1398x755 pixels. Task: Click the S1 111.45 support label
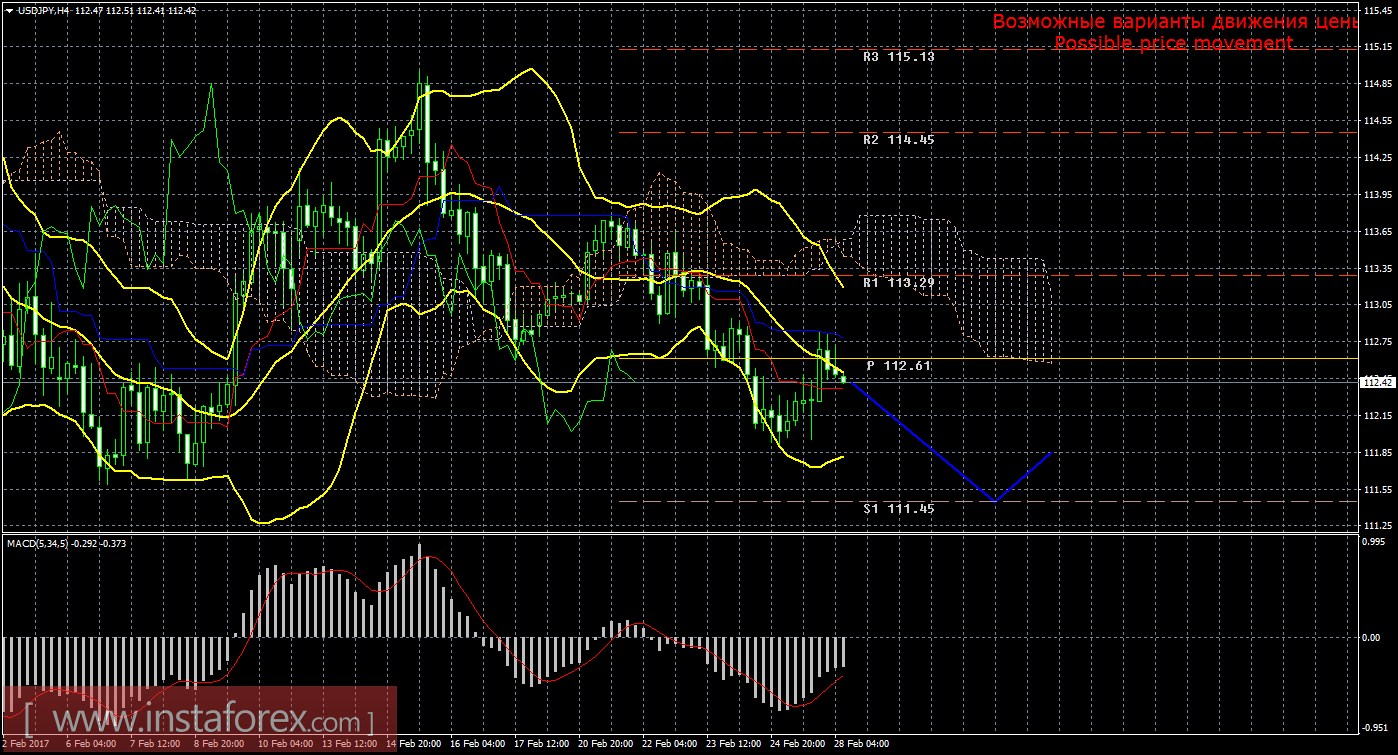(898, 509)
